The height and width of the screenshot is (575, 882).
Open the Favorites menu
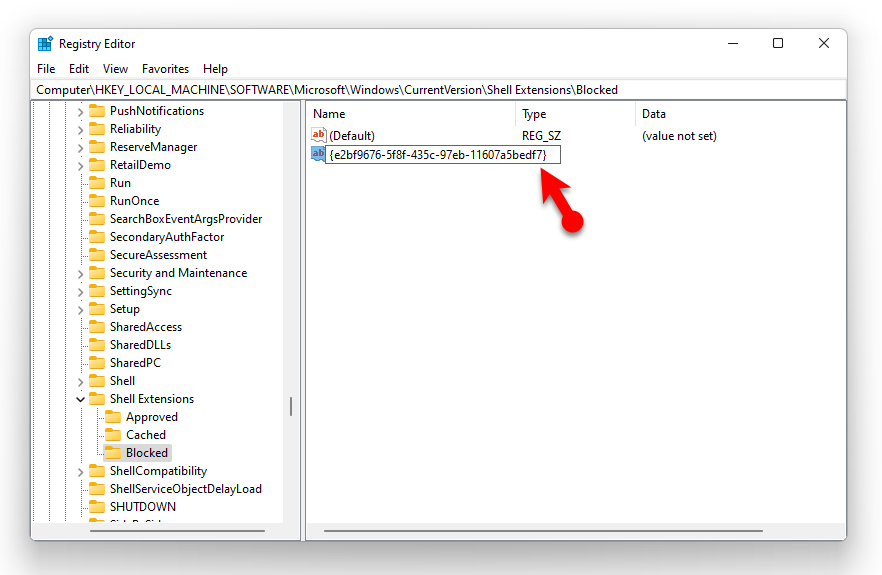pyautogui.click(x=165, y=69)
